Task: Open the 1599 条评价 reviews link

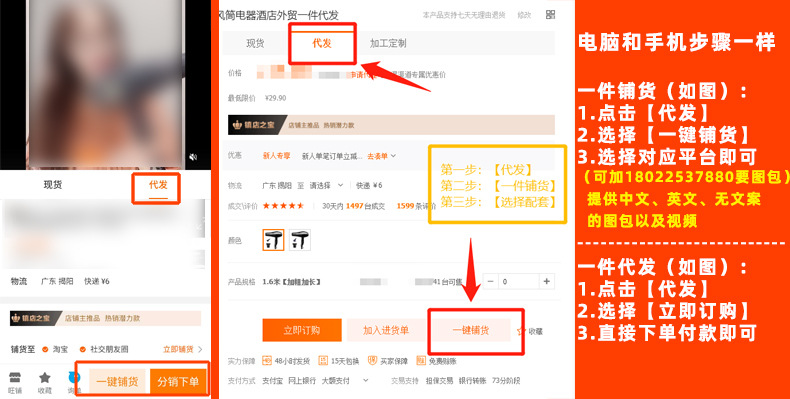Action: pos(416,206)
